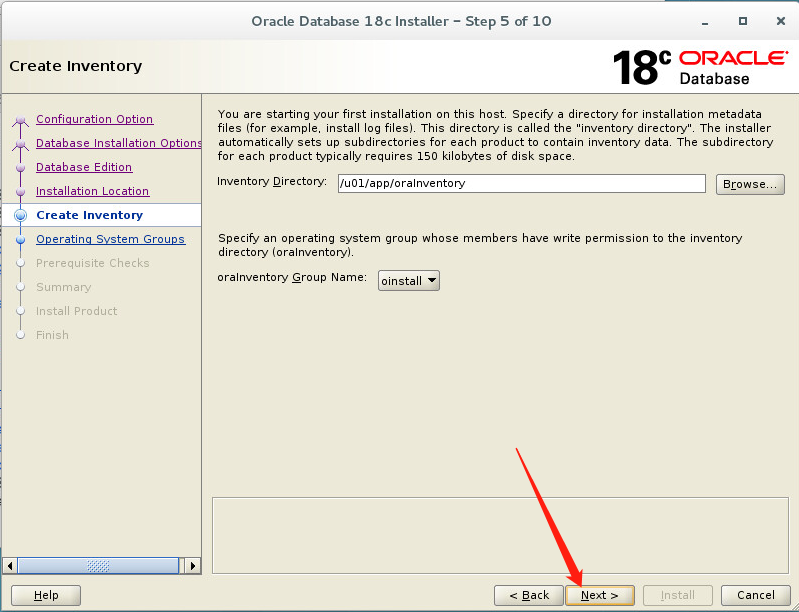Screen dimensions: 799x612
Task: Click the Operating System Groups step bullet
Action: coord(20,239)
